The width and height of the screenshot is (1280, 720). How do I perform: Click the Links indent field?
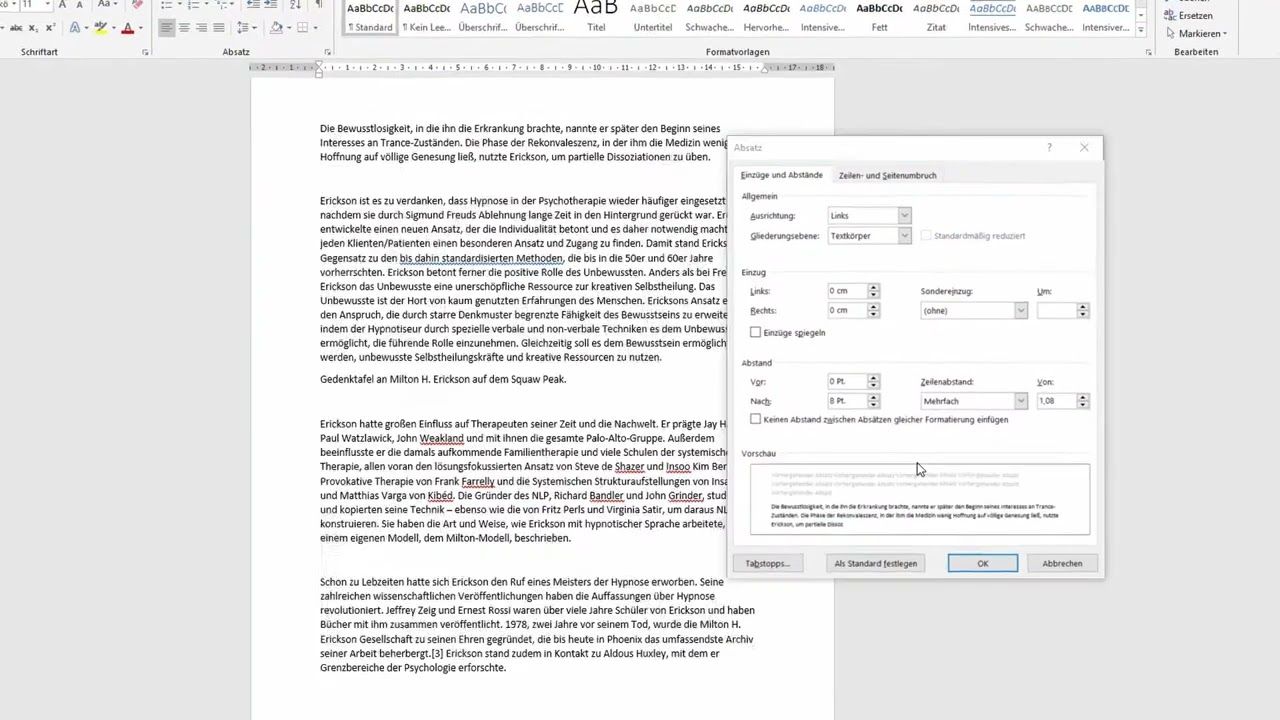[x=846, y=291]
